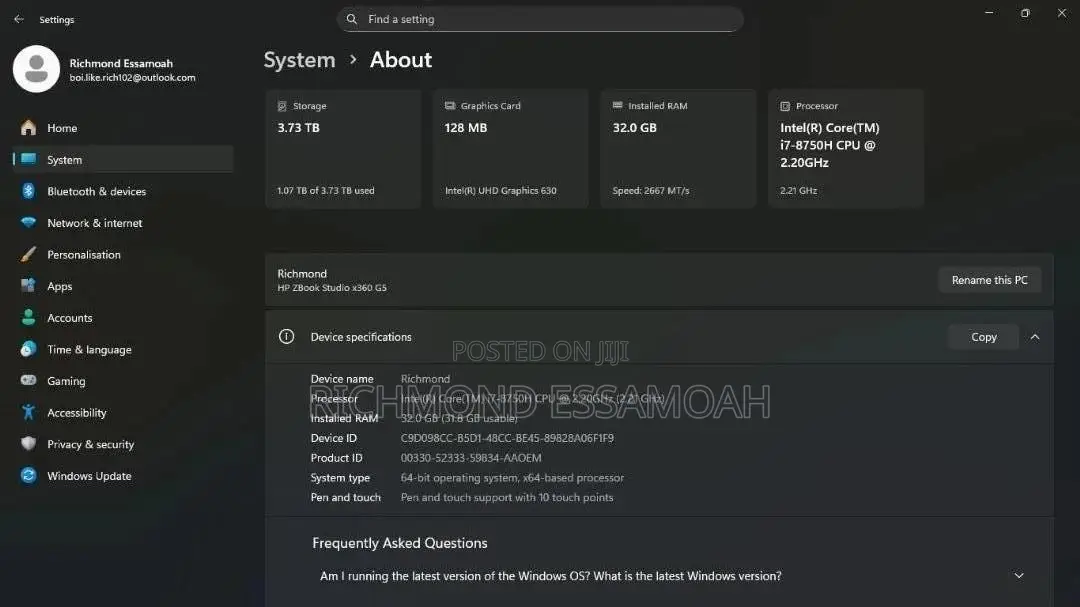Click the search magnifier icon

(x=352, y=19)
